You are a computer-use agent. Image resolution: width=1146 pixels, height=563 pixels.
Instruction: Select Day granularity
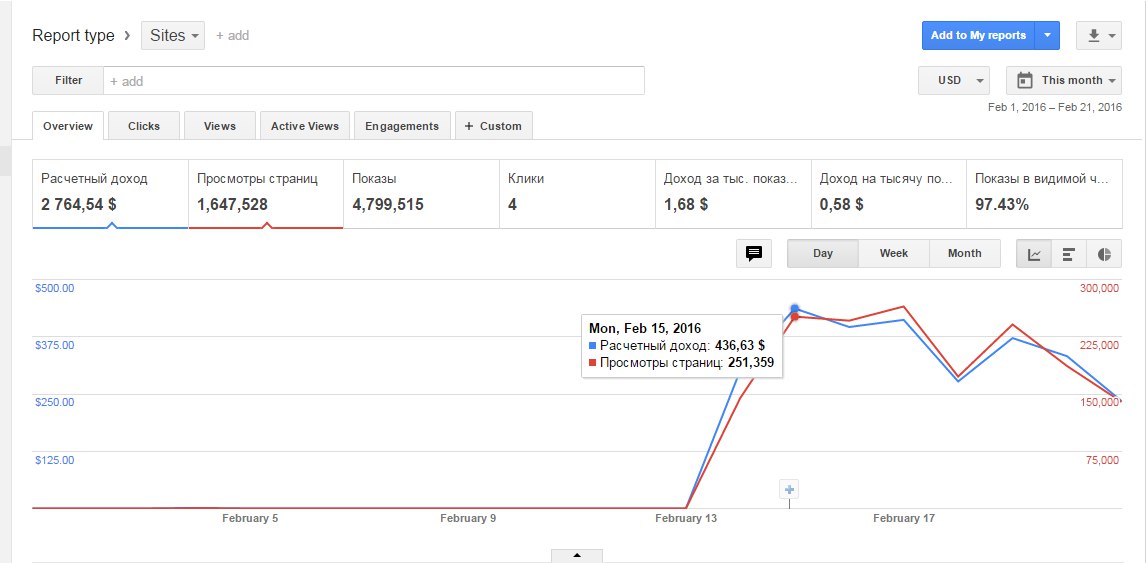tap(822, 254)
